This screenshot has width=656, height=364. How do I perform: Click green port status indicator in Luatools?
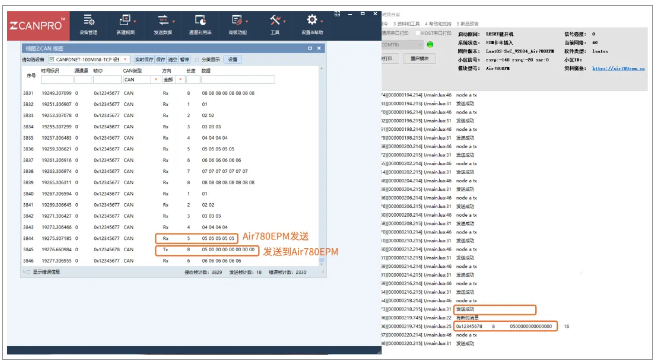click(x=430, y=44)
